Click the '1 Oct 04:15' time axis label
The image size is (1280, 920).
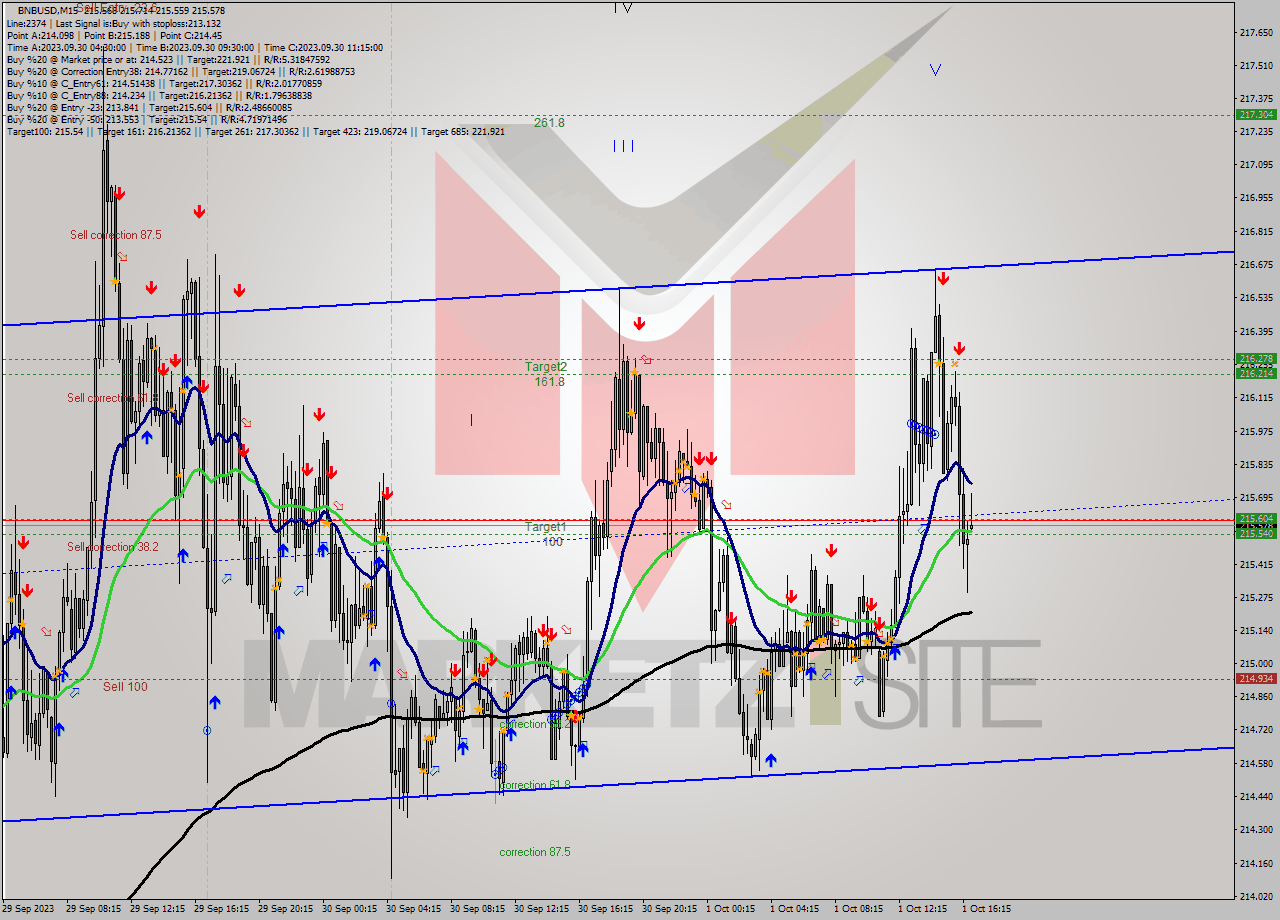point(794,909)
